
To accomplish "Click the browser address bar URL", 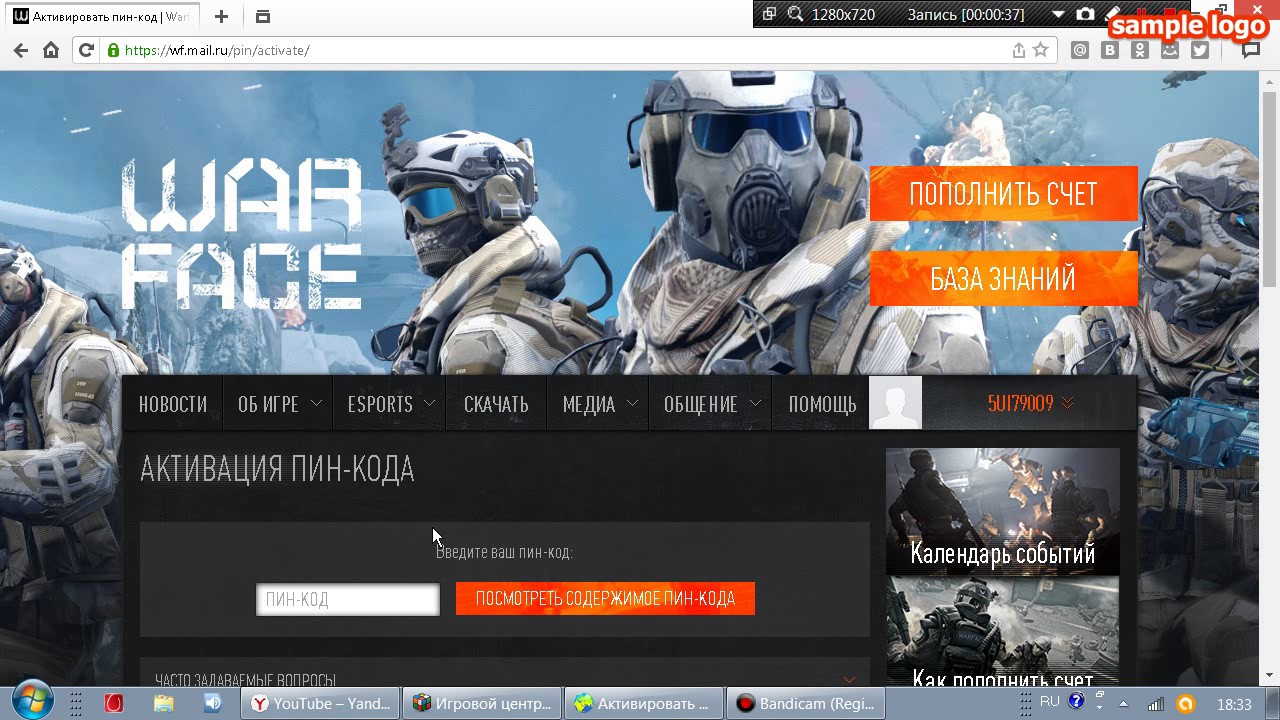I will click(x=217, y=50).
